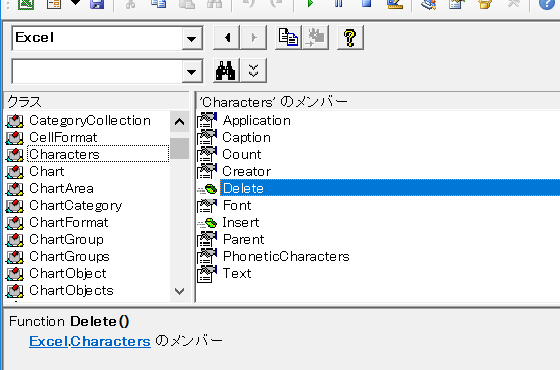Screen dimensions: 560x370
Task: Click the class icon beside CellFormat
Action: point(15,138)
